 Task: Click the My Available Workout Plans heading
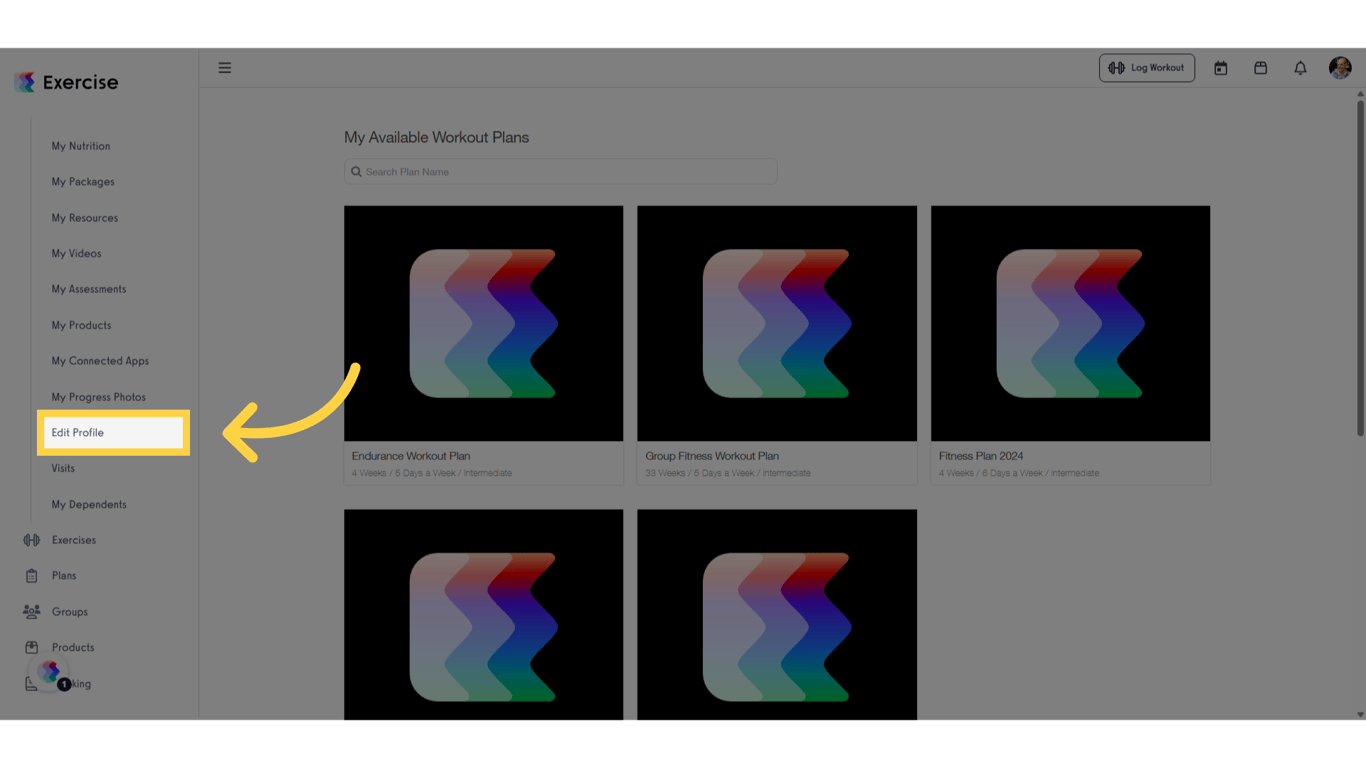click(x=437, y=137)
